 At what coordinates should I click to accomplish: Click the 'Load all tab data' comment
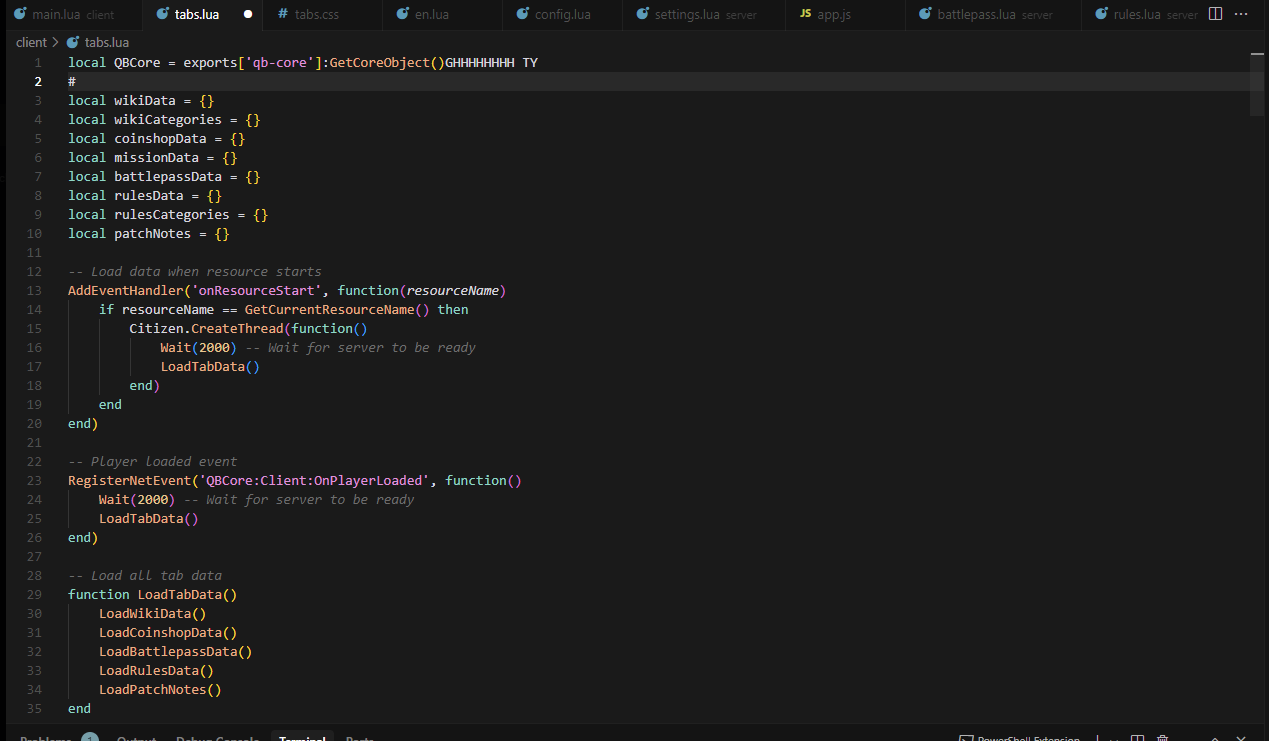pyautogui.click(x=145, y=575)
